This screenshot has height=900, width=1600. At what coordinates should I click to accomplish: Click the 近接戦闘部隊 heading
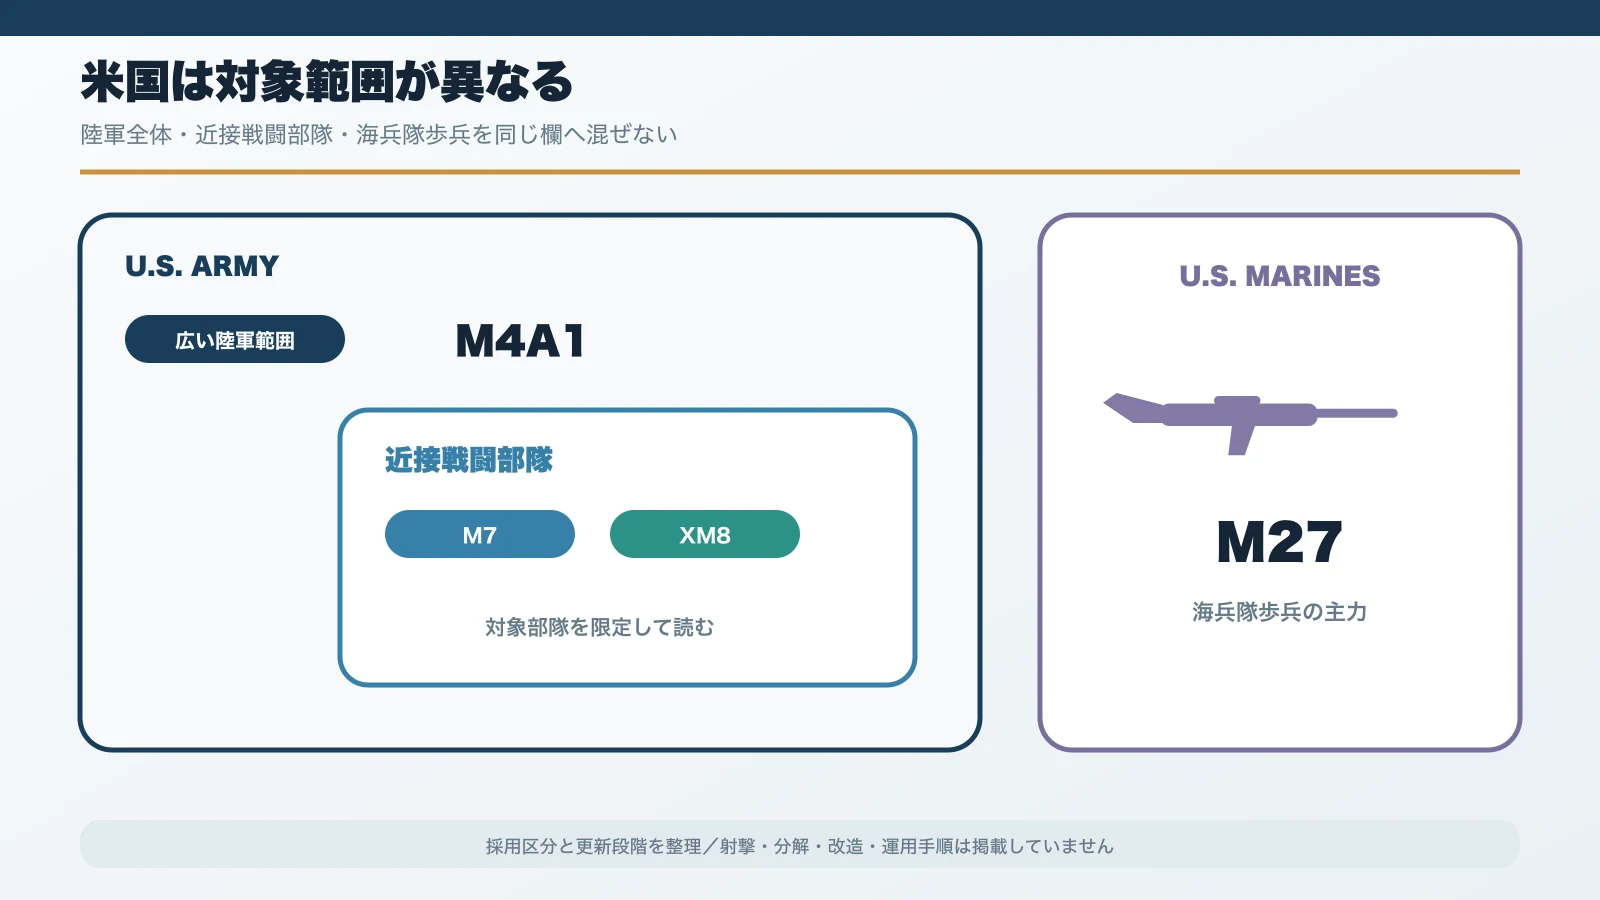coord(469,460)
